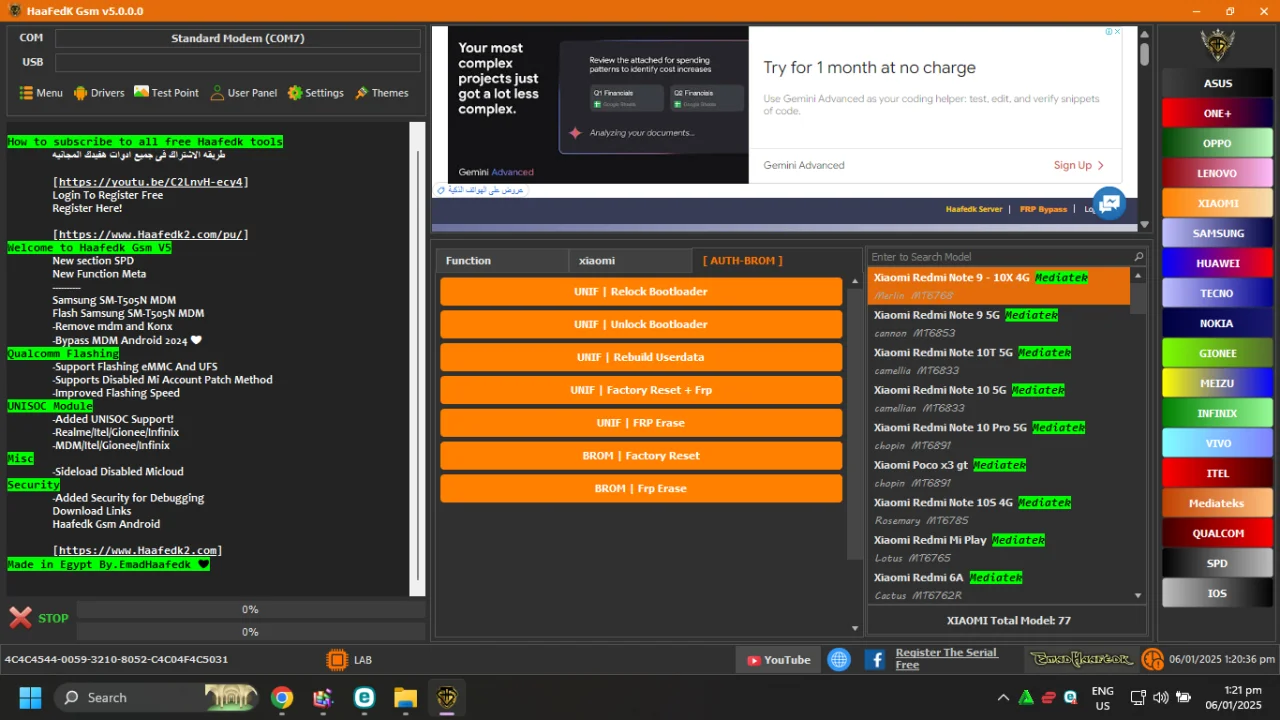Screen dimensions: 1280x720
Task: Select Xiaomi Poco x3 gt model
Action: pyautogui.click(x=999, y=474)
